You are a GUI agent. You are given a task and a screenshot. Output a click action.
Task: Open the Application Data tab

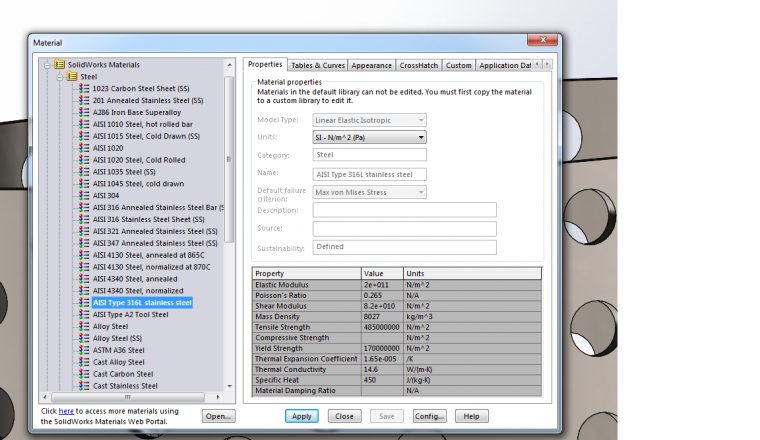point(504,65)
